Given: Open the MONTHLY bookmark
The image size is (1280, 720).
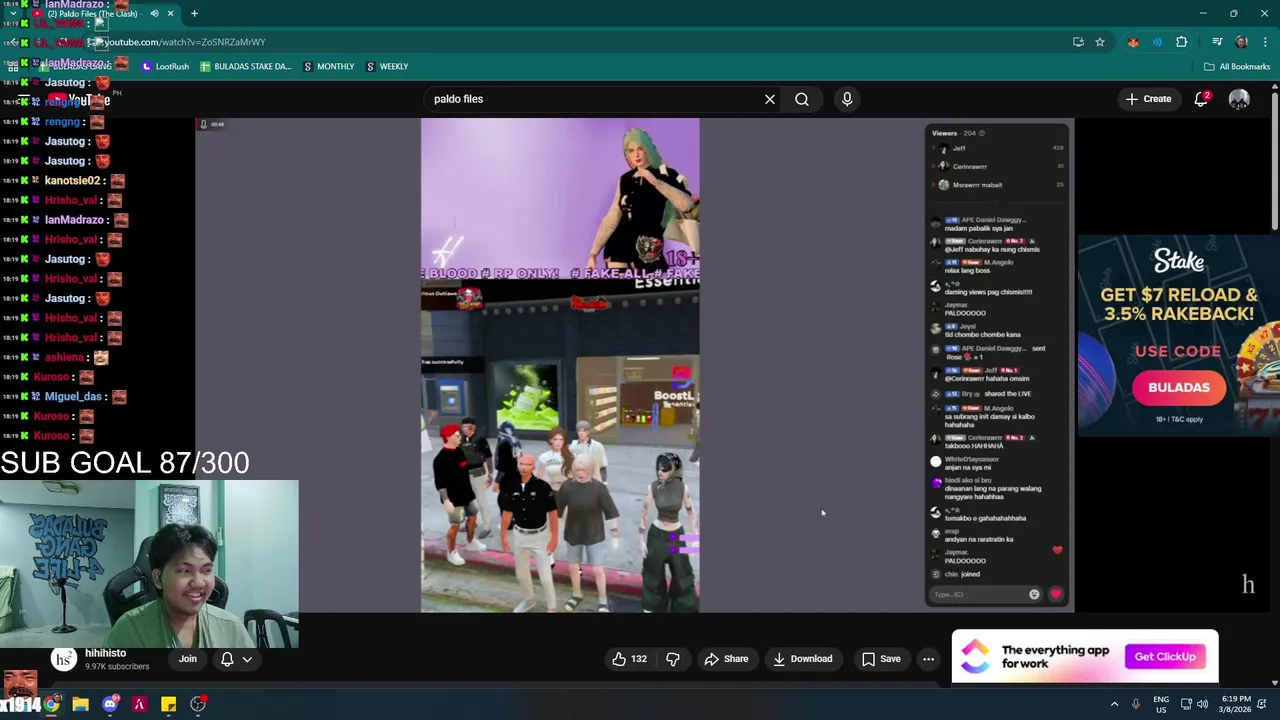Looking at the screenshot, I should click(x=329, y=66).
